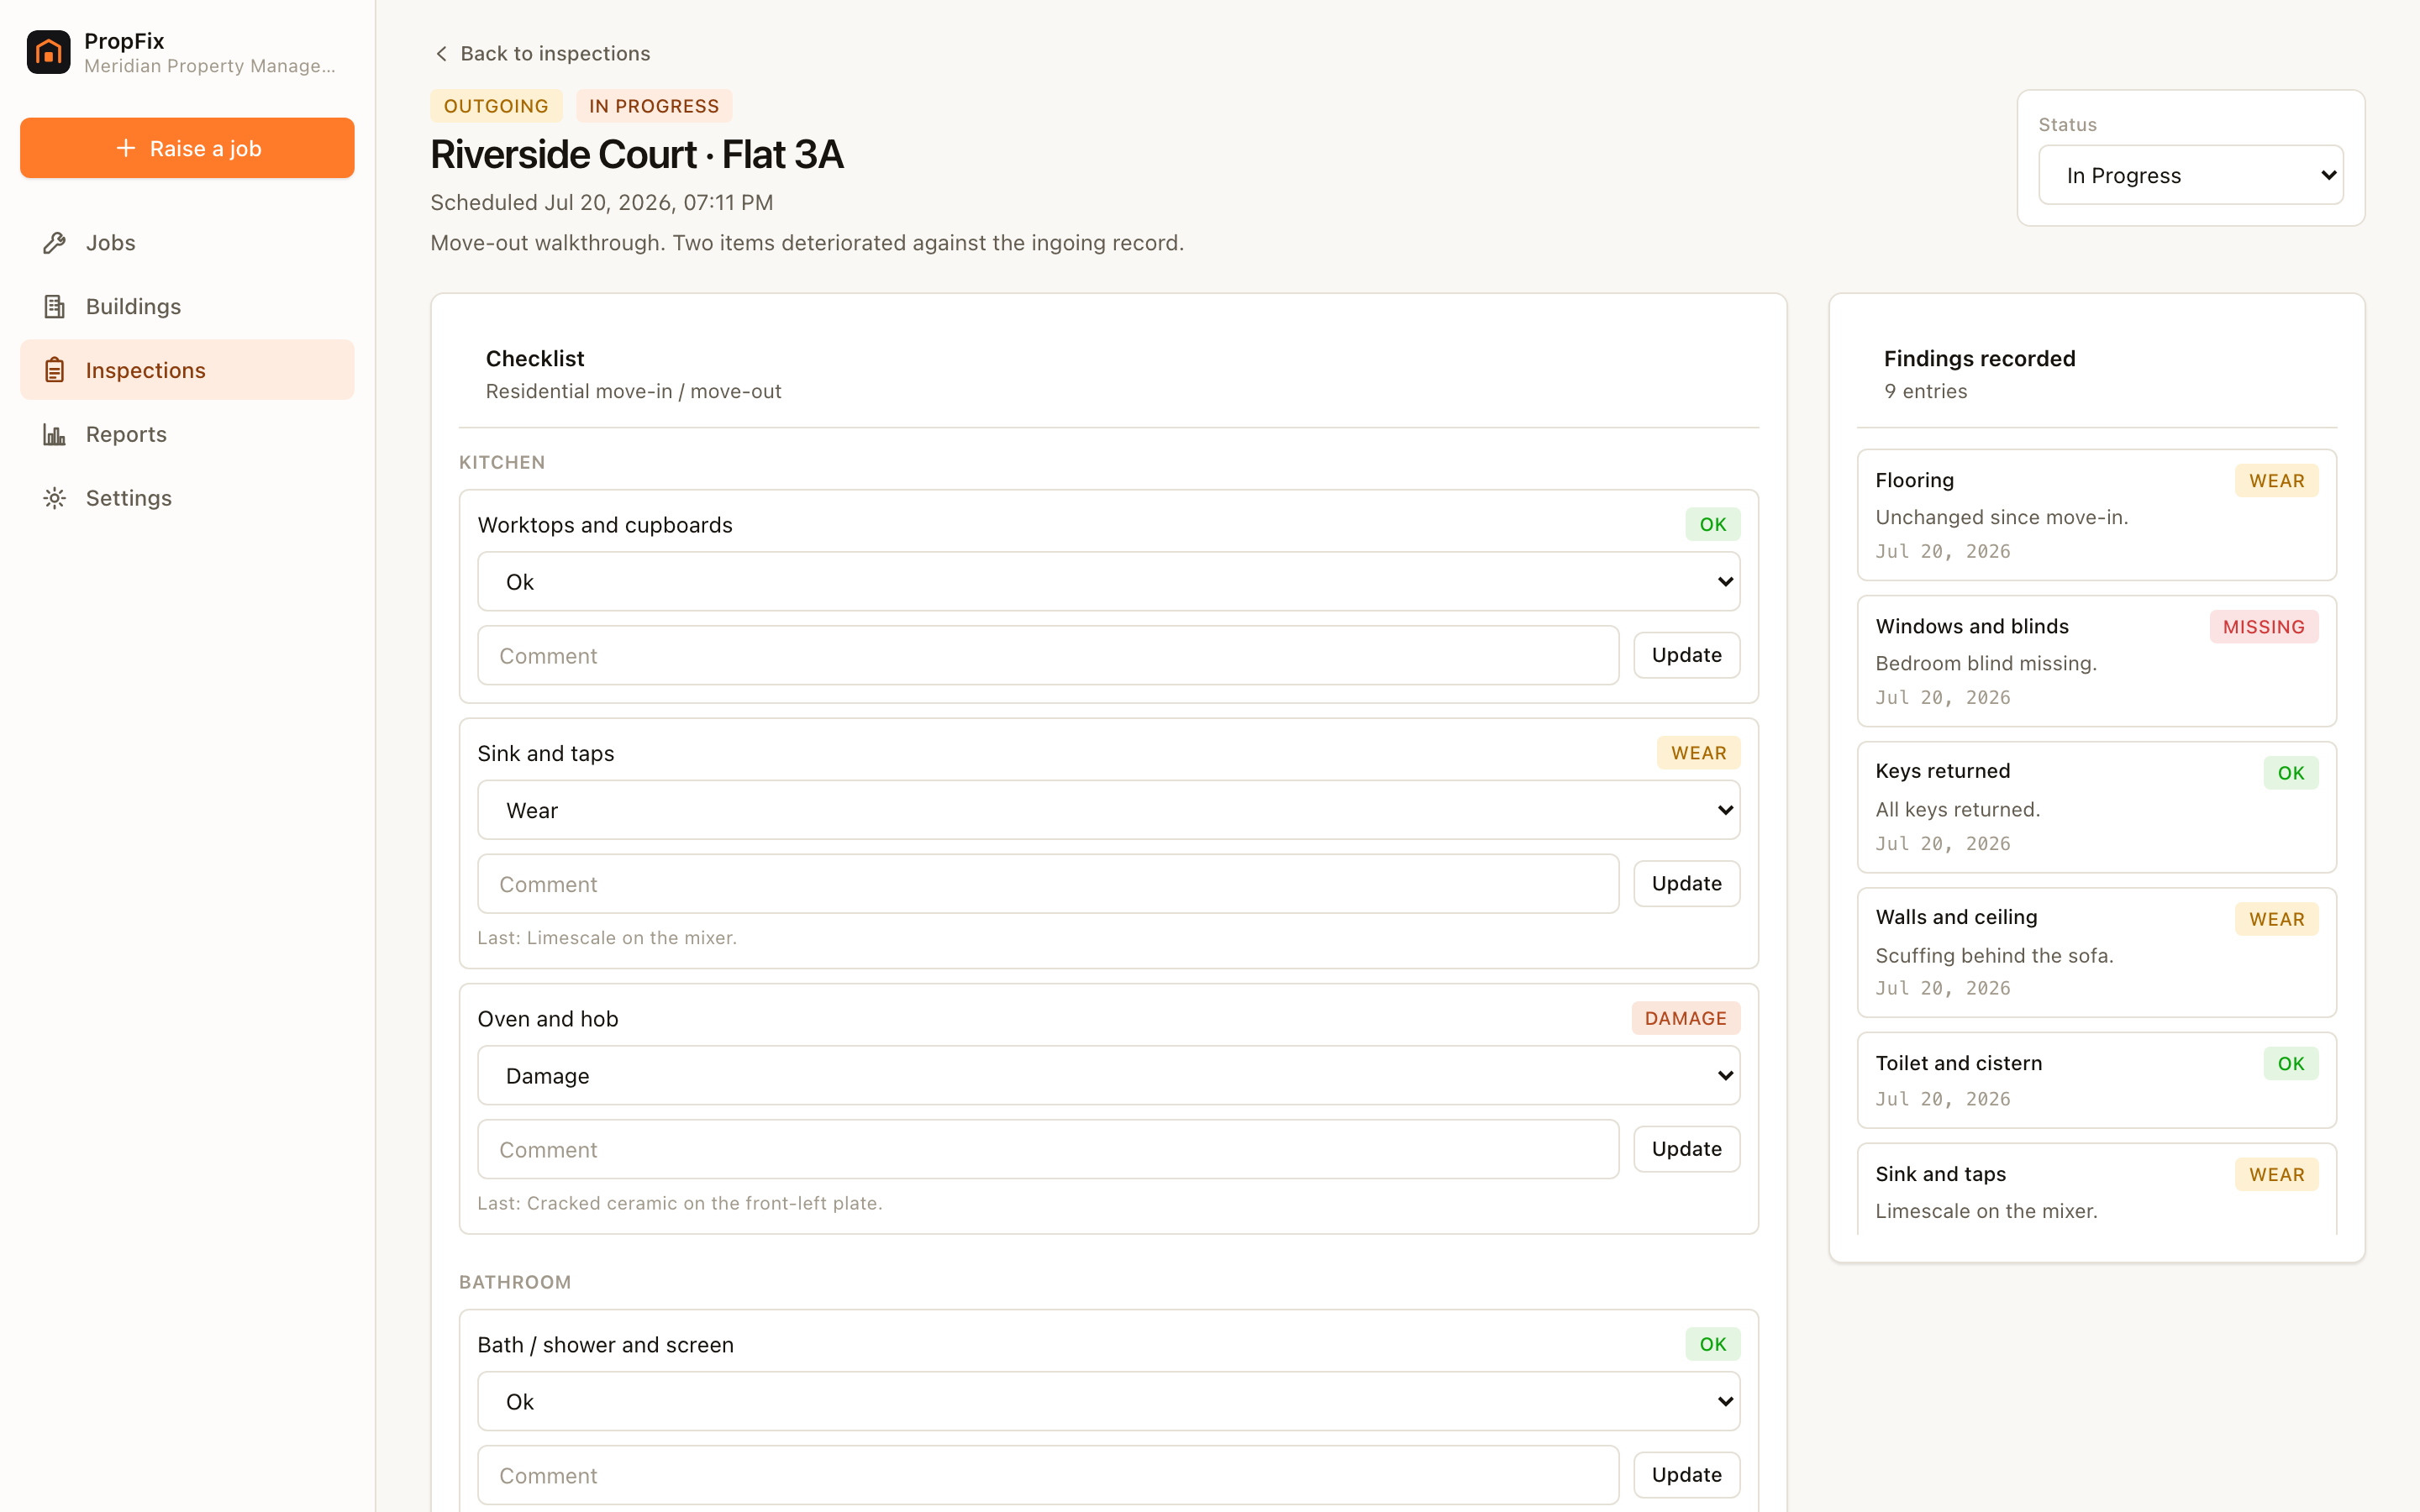This screenshot has width=2420, height=1512.
Task: Click the back chevron arrow icon
Action: [441, 54]
